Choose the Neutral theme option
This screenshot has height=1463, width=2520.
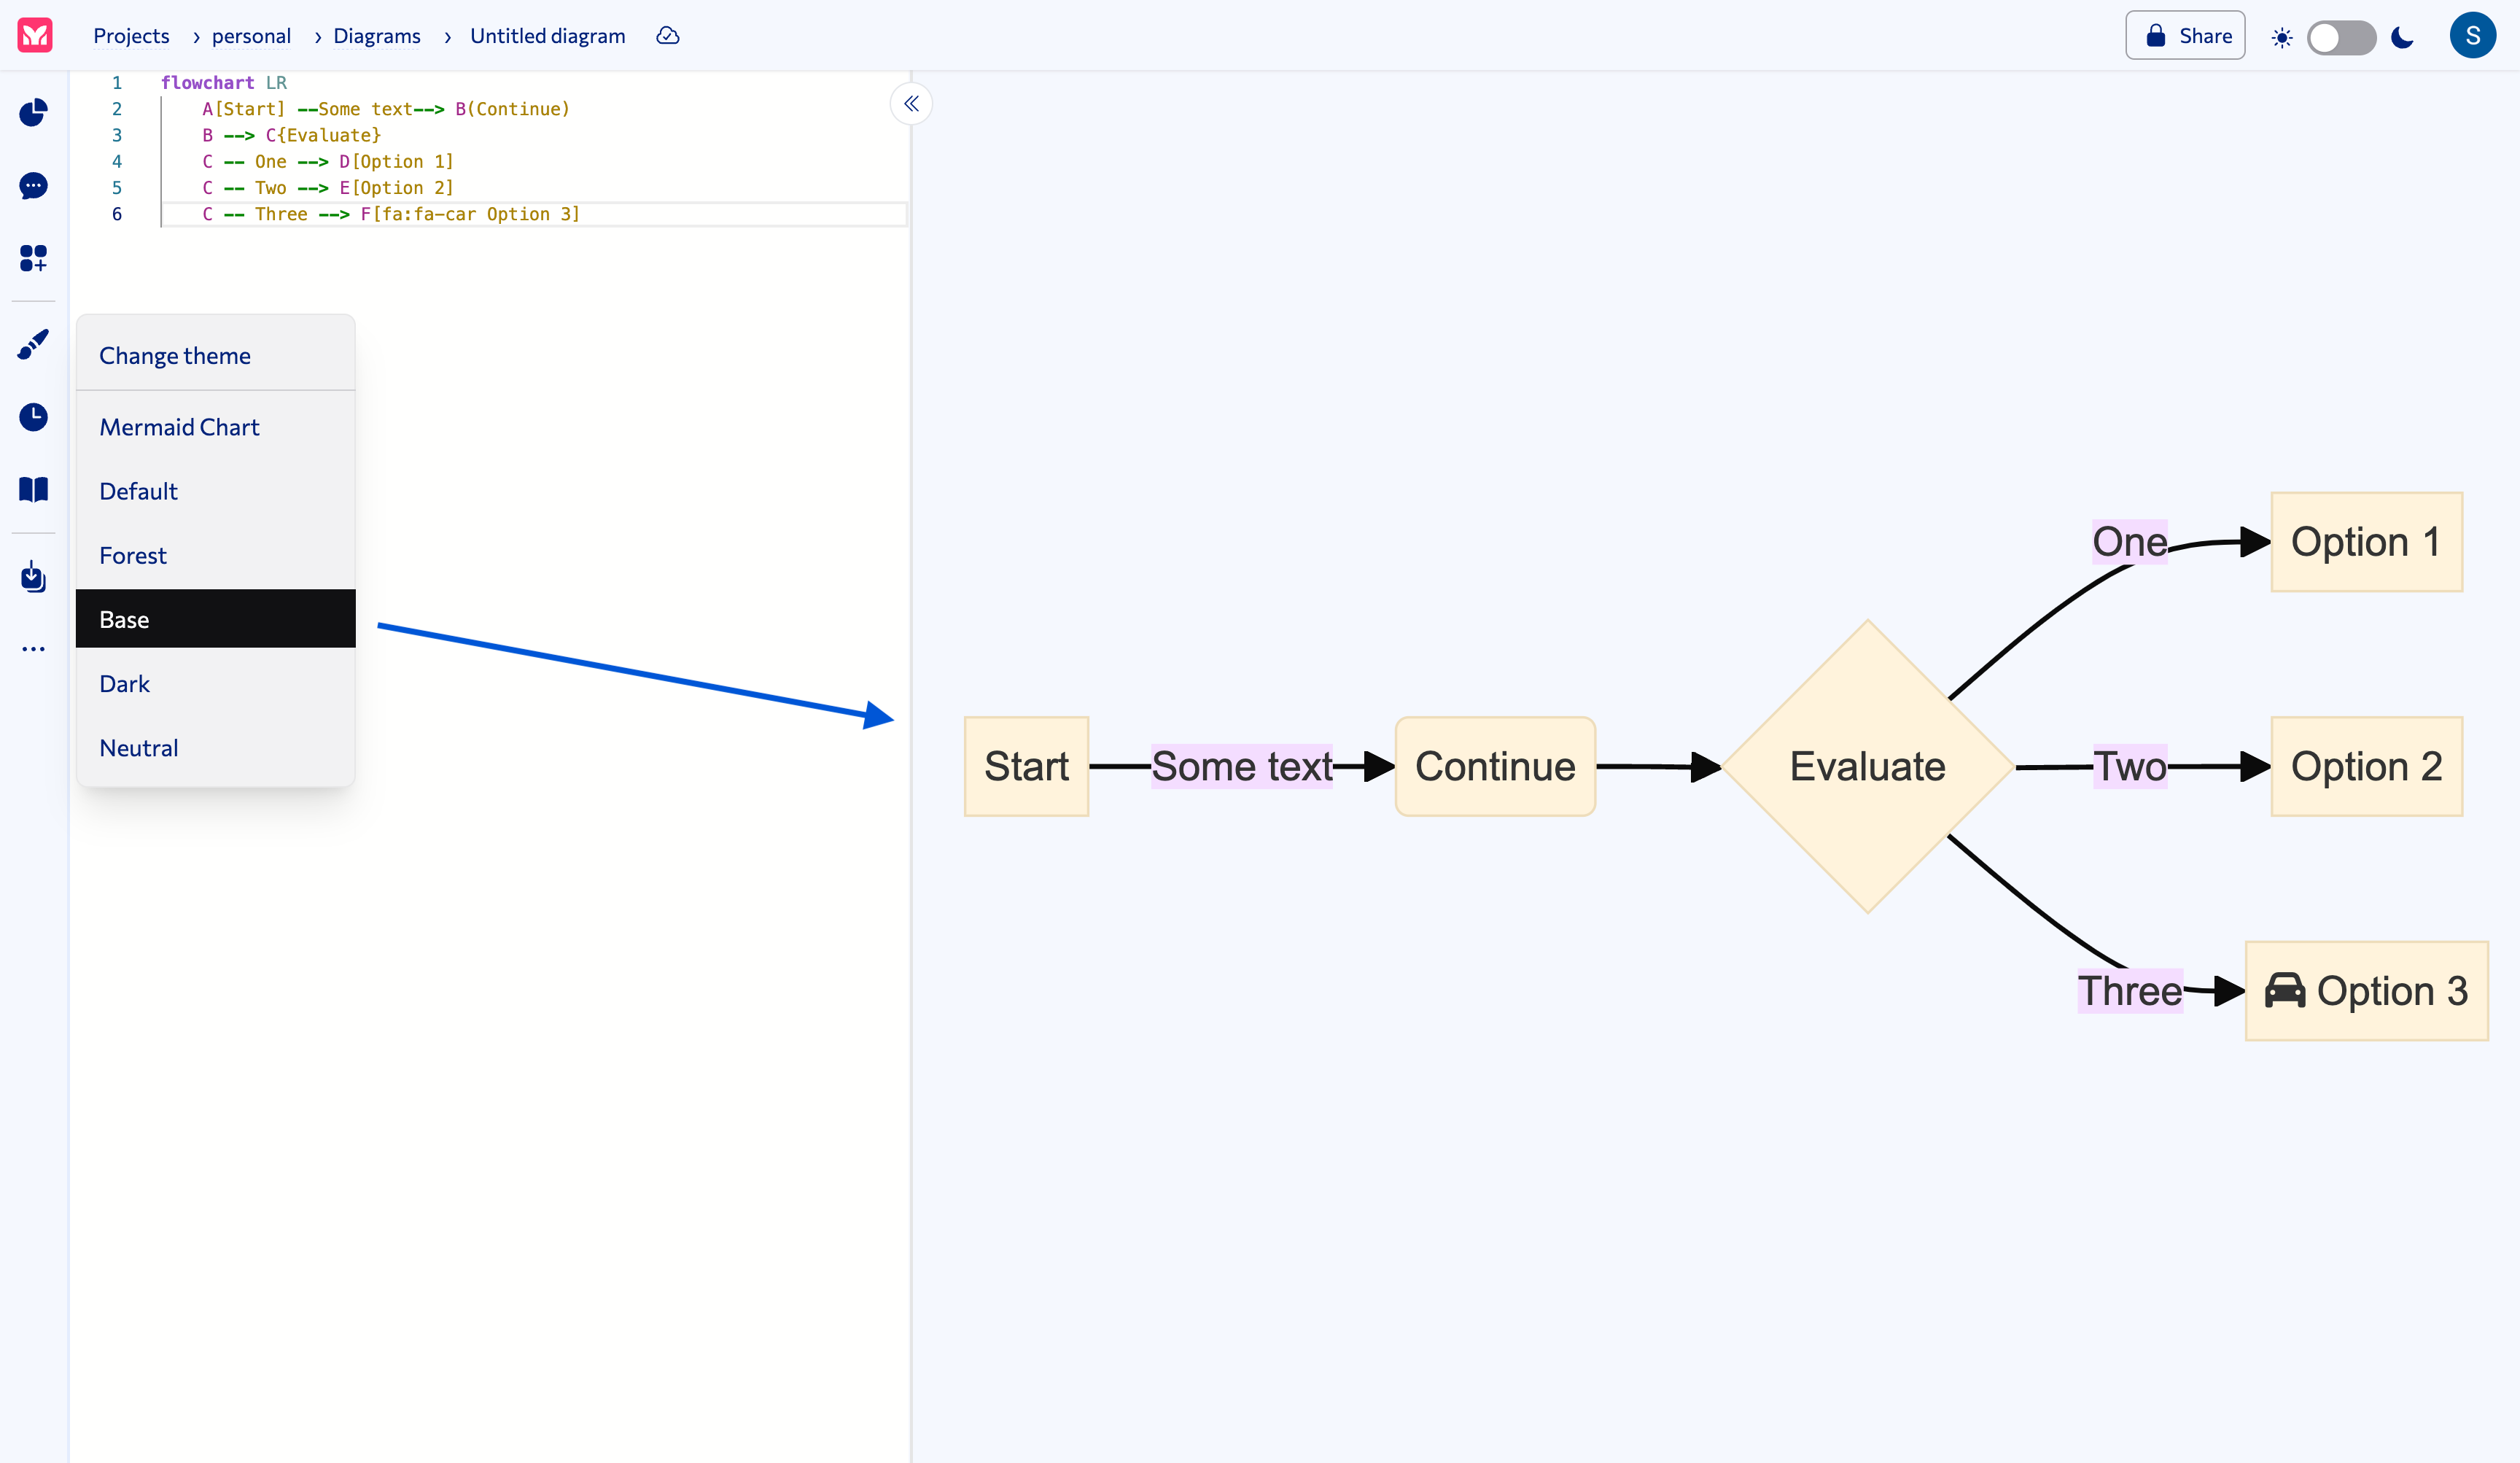[139, 747]
